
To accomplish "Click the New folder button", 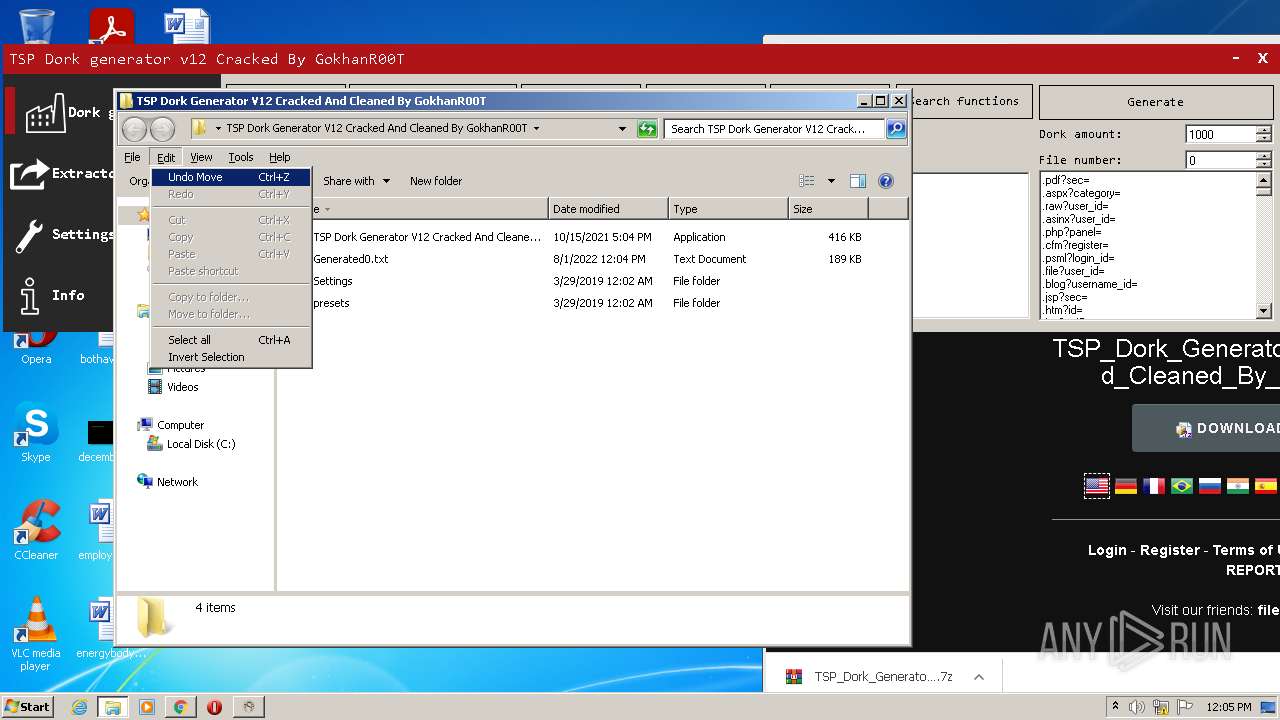I will (436, 181).
